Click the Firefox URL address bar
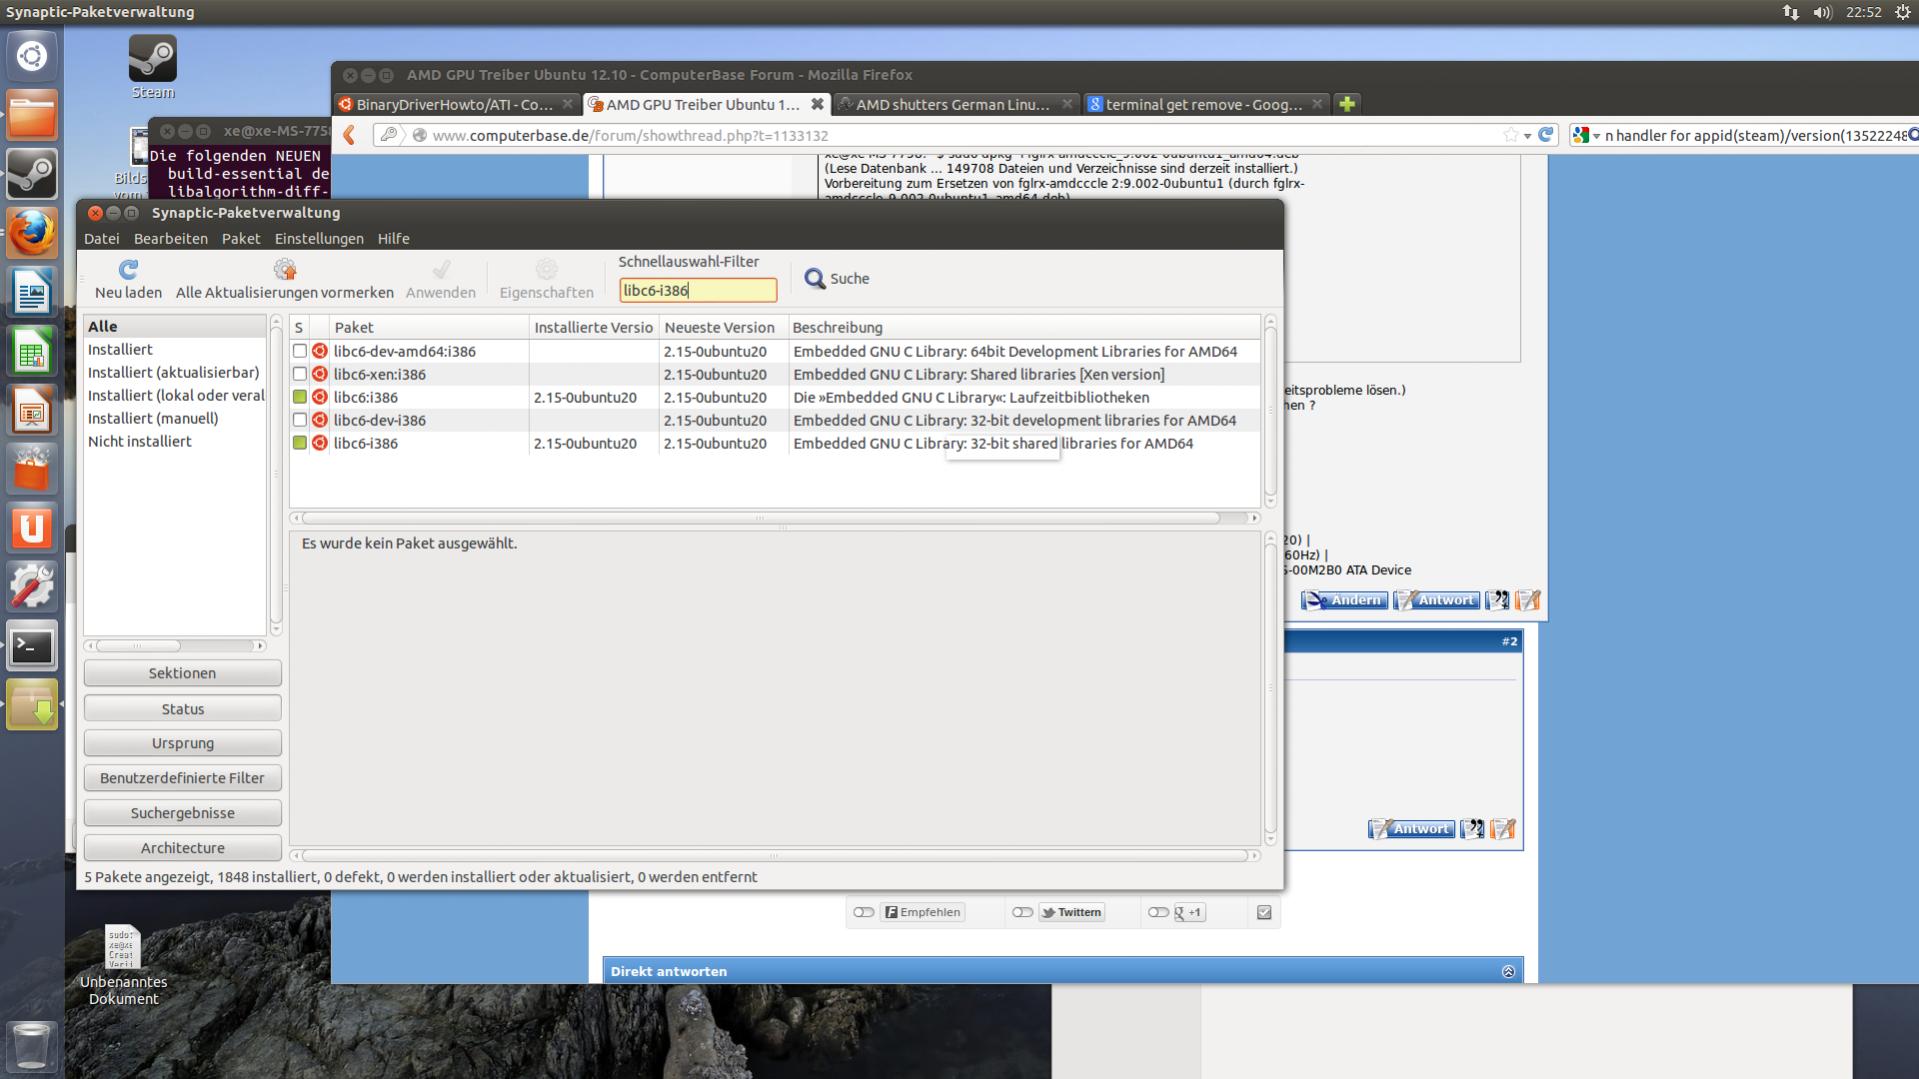The height and width of the screenshot is (1079, 1919). pos(964,135)
